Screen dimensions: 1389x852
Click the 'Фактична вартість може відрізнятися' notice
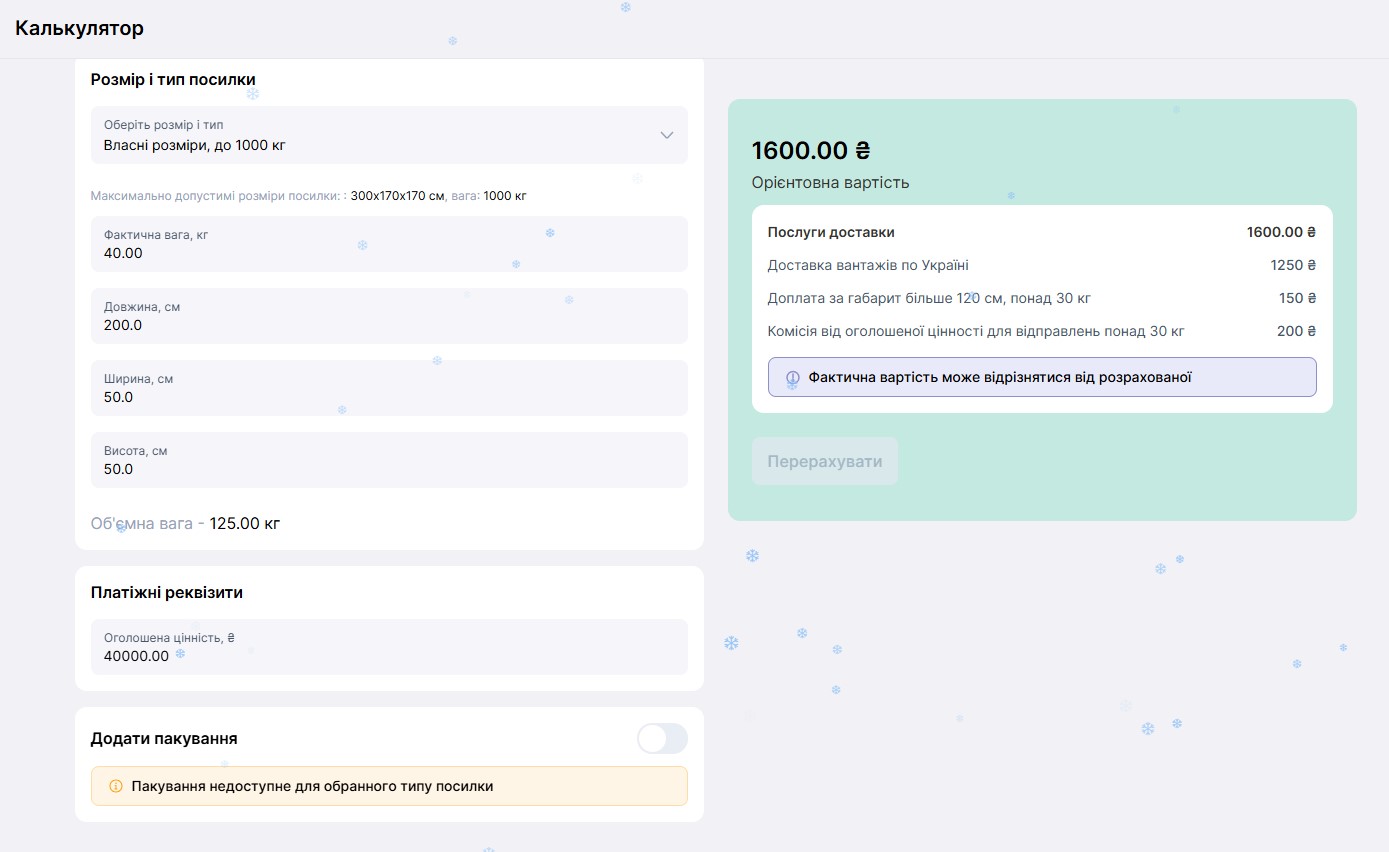pos(999,378)
